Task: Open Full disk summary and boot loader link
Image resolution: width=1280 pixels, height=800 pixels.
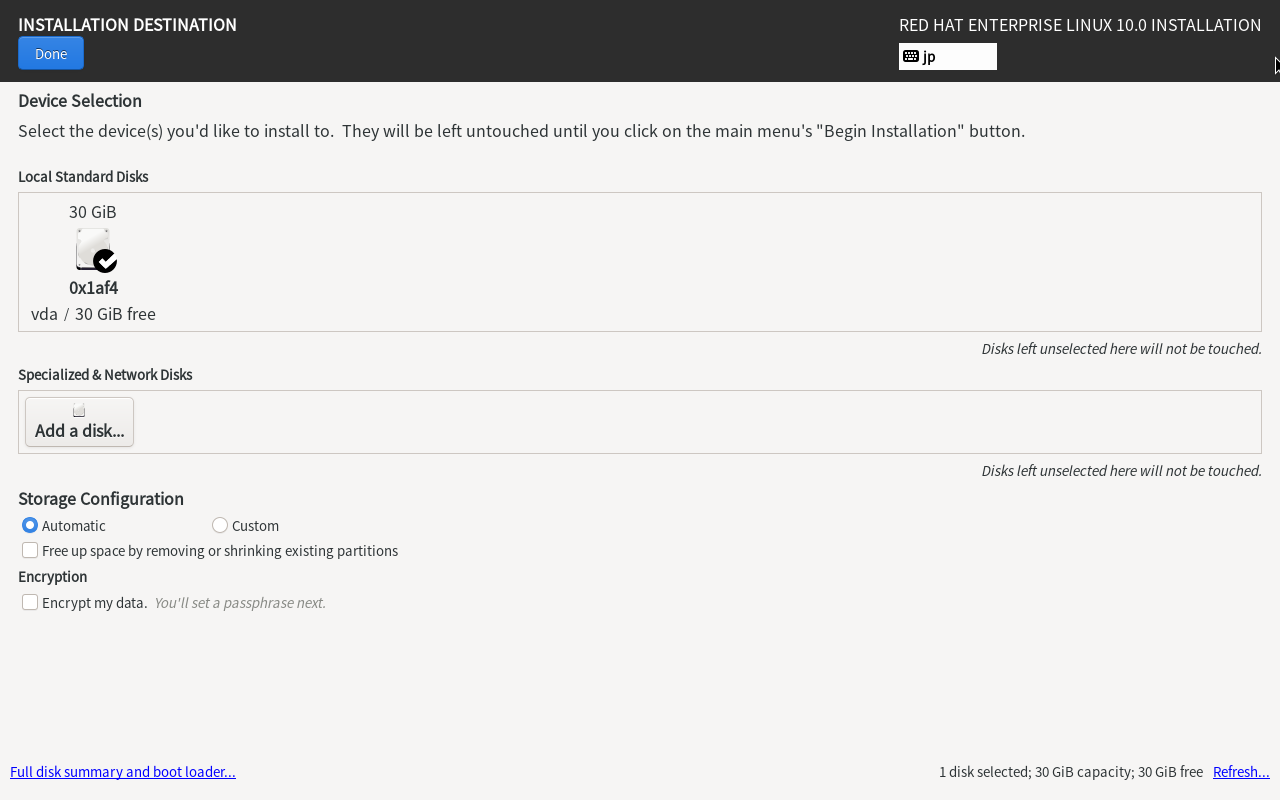Action: (x=123, y=772)
